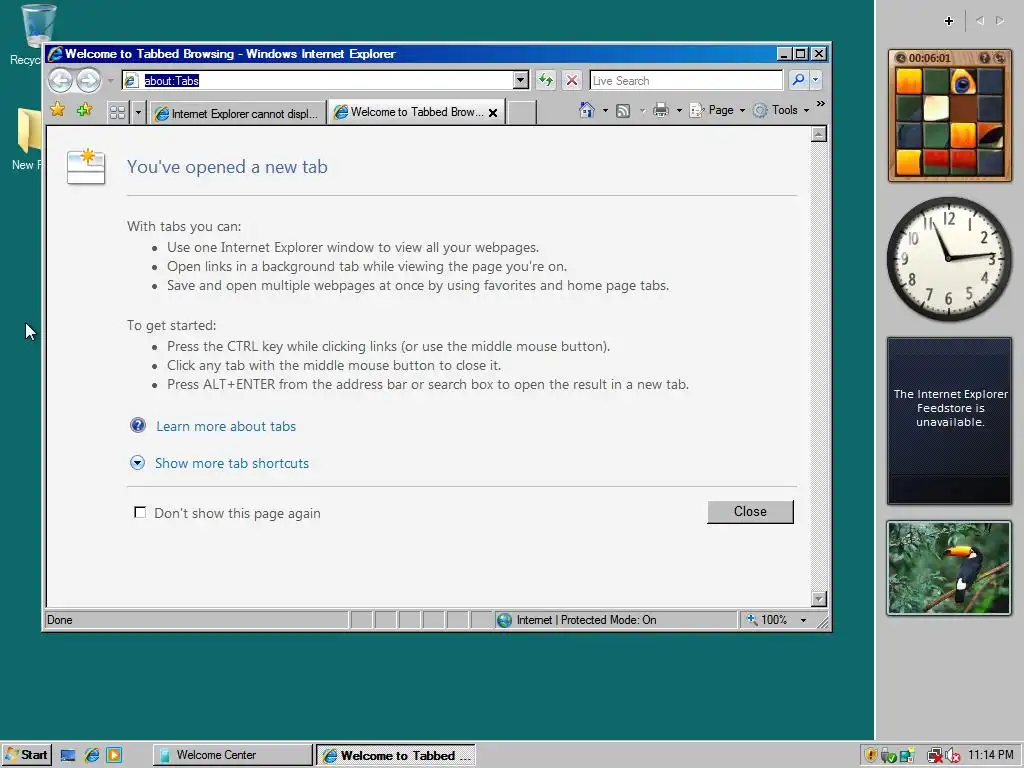This screenshot has height=768, width=1024.
Task: Shuffle the puzzle with the solve icon
Action: 999,58
